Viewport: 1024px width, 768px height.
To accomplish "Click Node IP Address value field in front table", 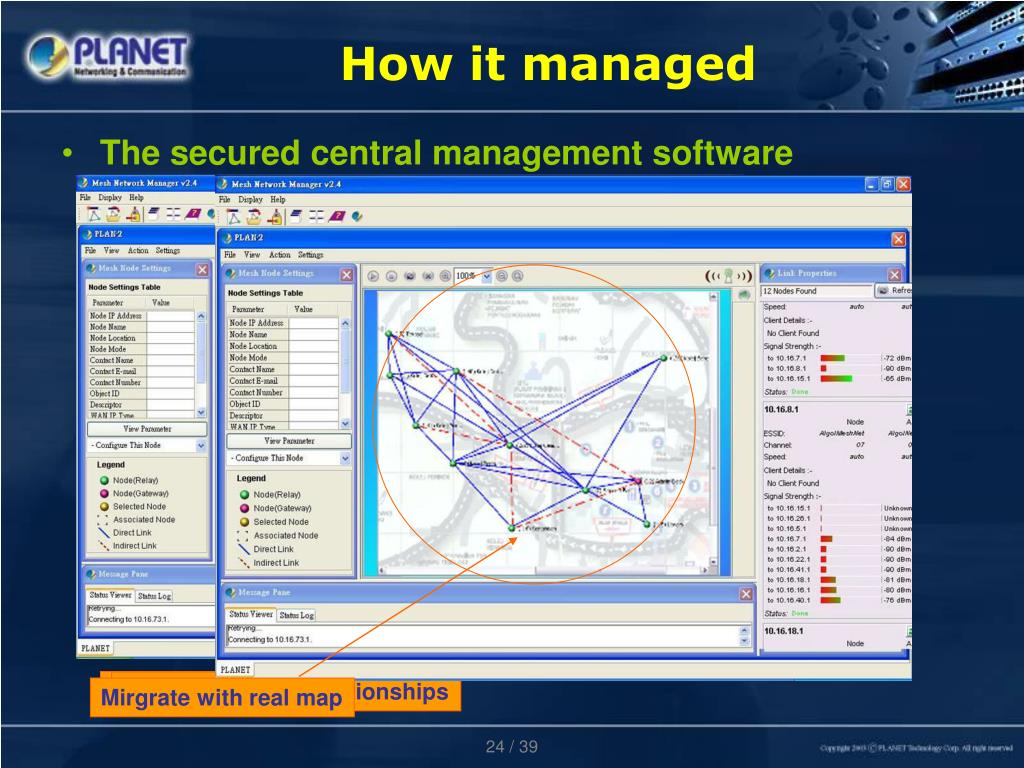I will pyautogui.click(x=313, y=323).
